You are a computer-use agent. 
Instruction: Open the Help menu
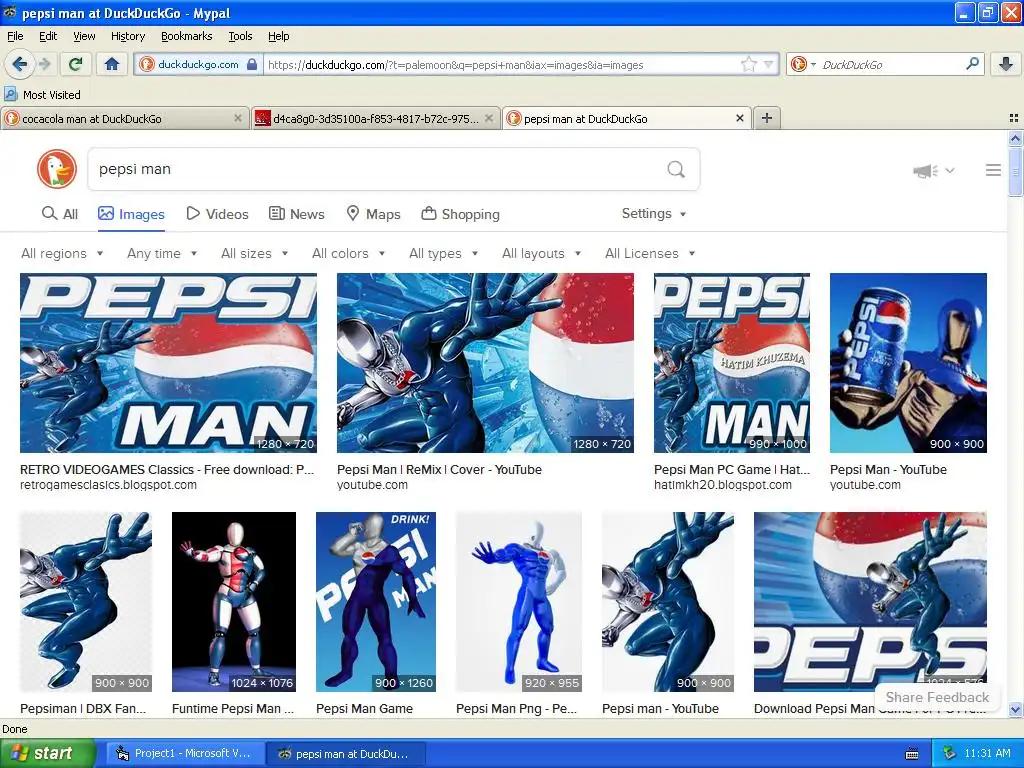coord(278,36)
